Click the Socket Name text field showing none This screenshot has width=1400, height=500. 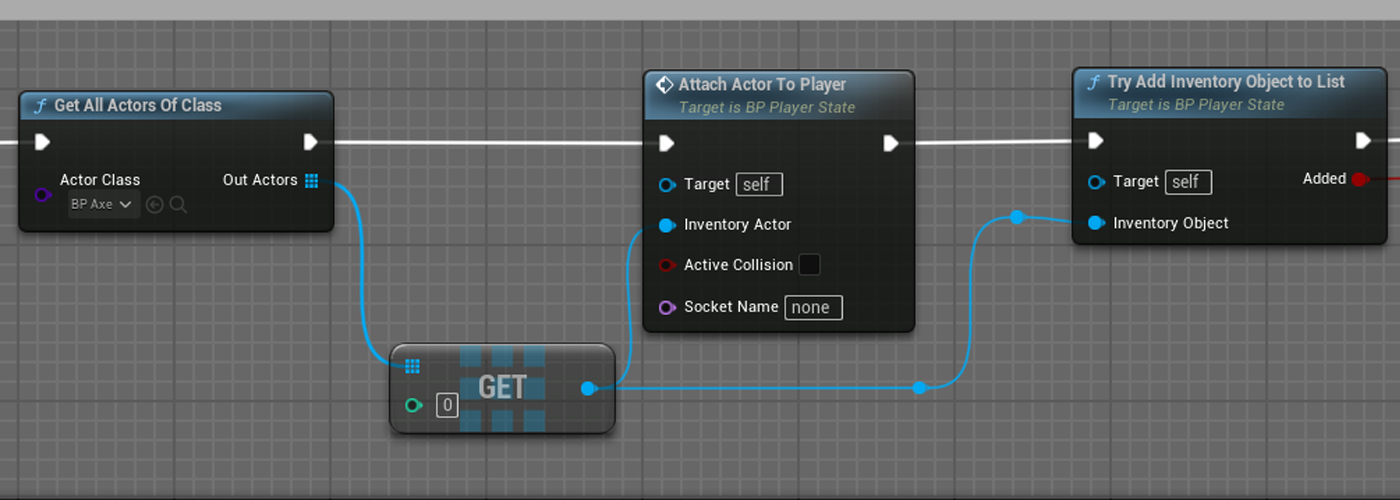[812, 307]
